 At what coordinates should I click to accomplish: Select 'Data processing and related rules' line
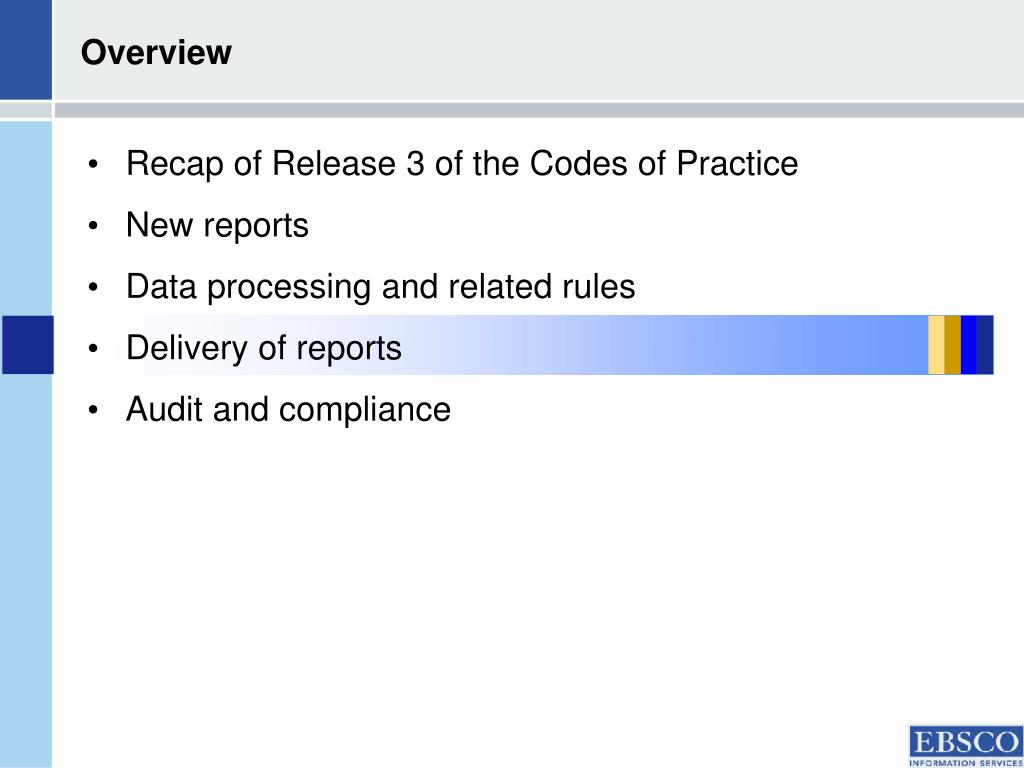tap(380, 287)
